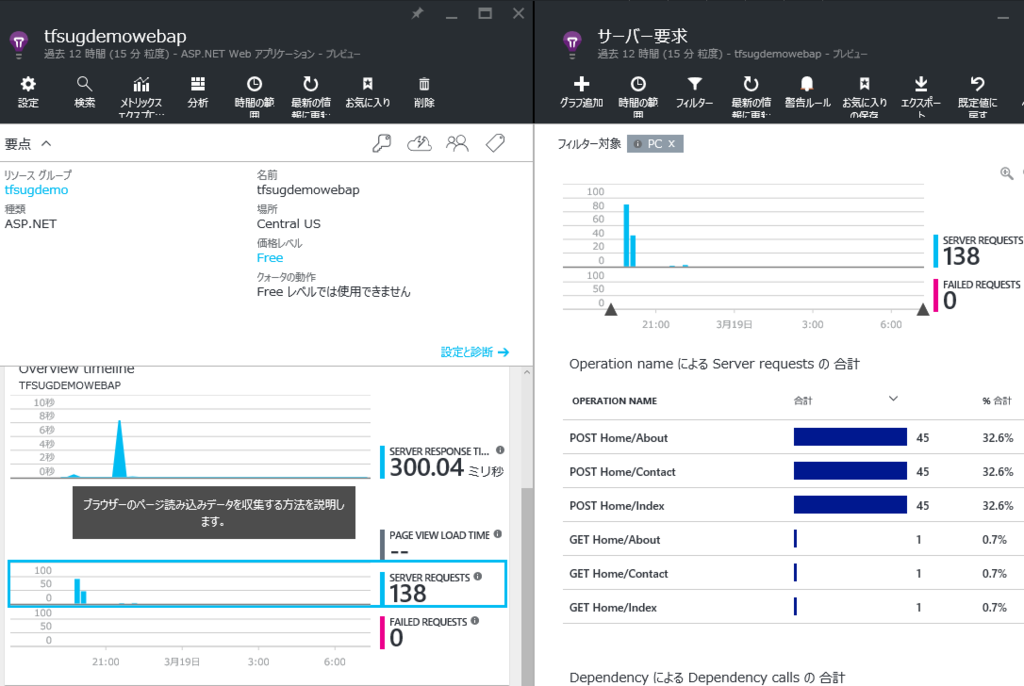Open the users icon in Essentials bar
Screen dimensions: 1024x686
[x=457, y=143]
